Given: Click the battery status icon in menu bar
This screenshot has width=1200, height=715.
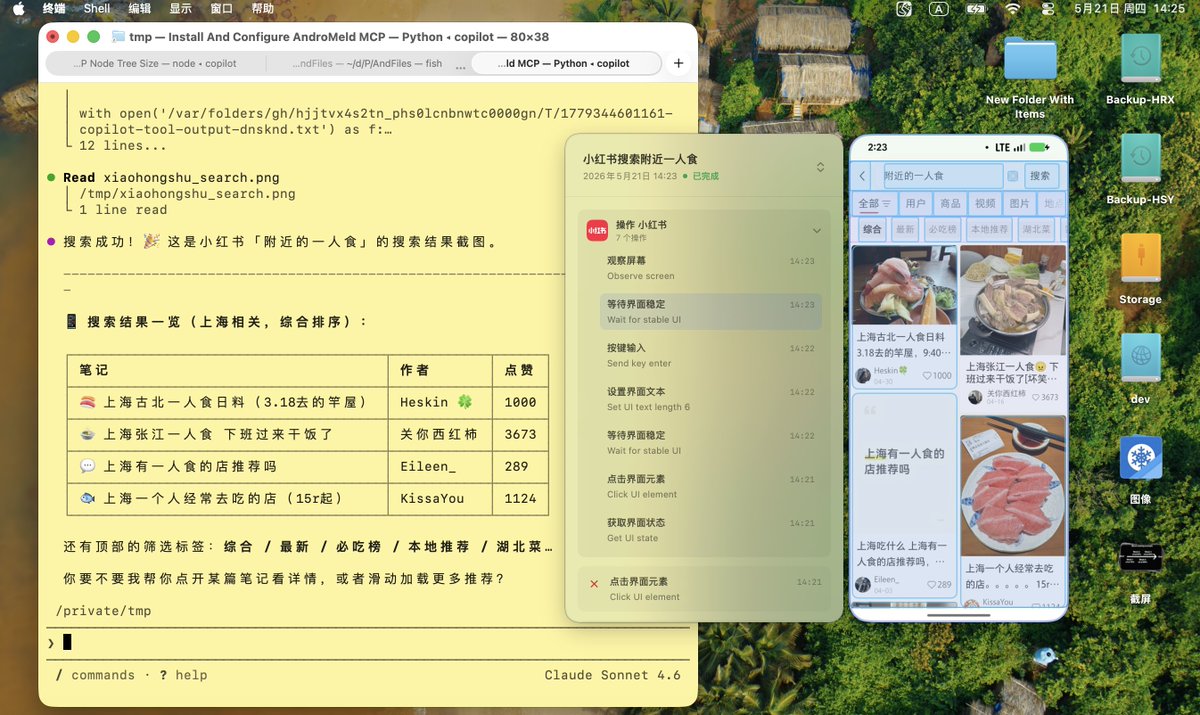Looking at the screenshot, I should (976, 8).
